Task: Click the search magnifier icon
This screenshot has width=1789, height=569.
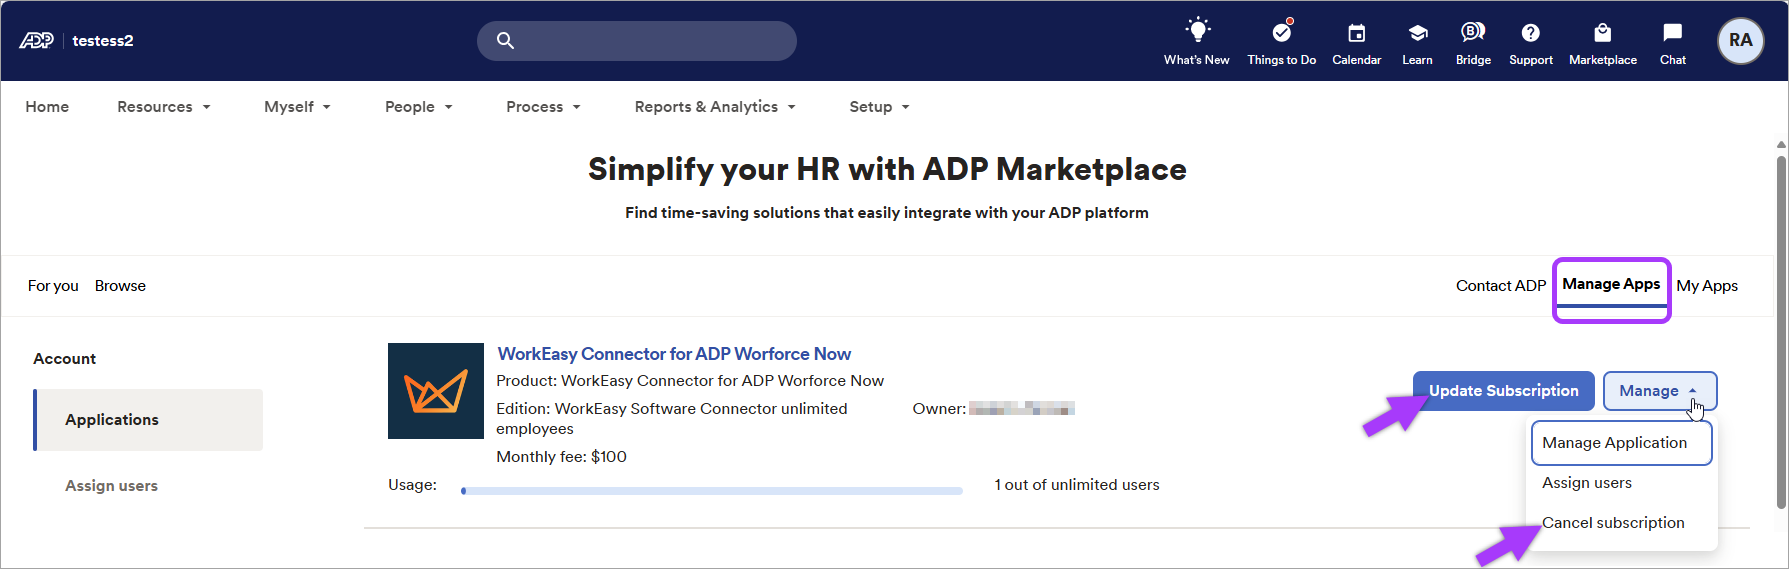Action: (505, 41)
